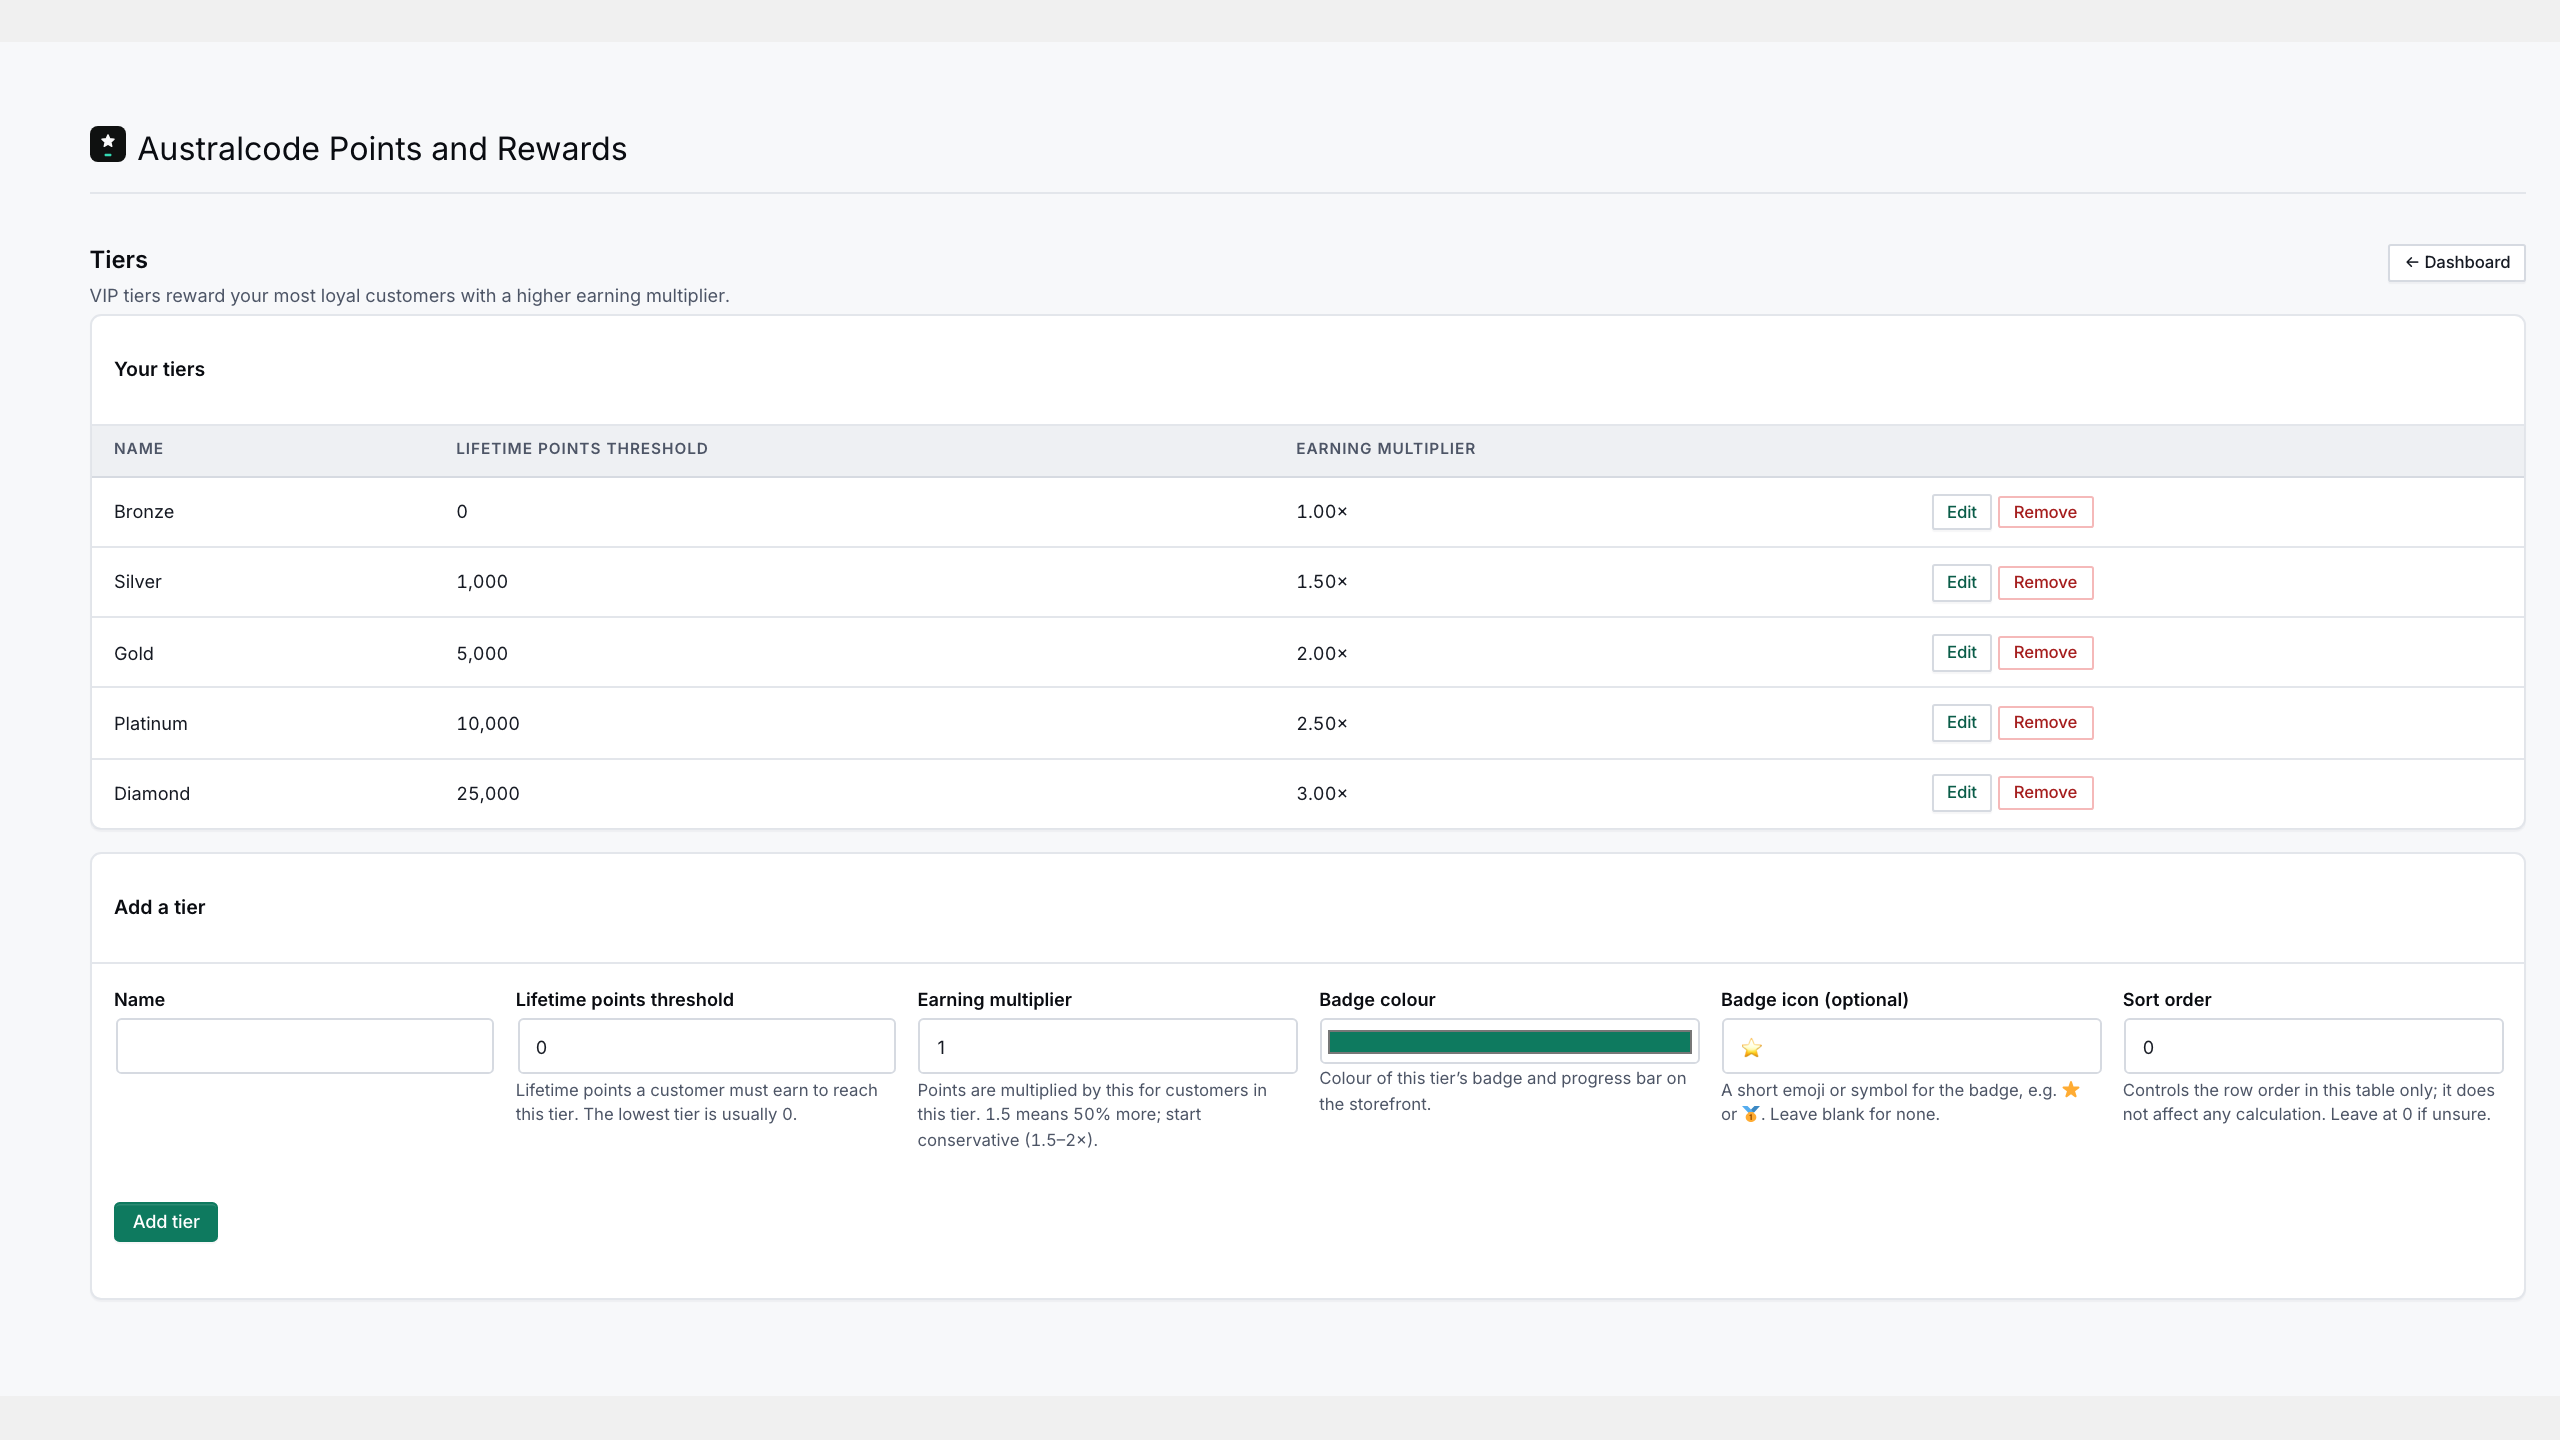Image resolution: width=2560 pixels, height=1440 pixels.
Task: Select the Bronze name cell
Action: pyautogui.click(x=144, y=512)
